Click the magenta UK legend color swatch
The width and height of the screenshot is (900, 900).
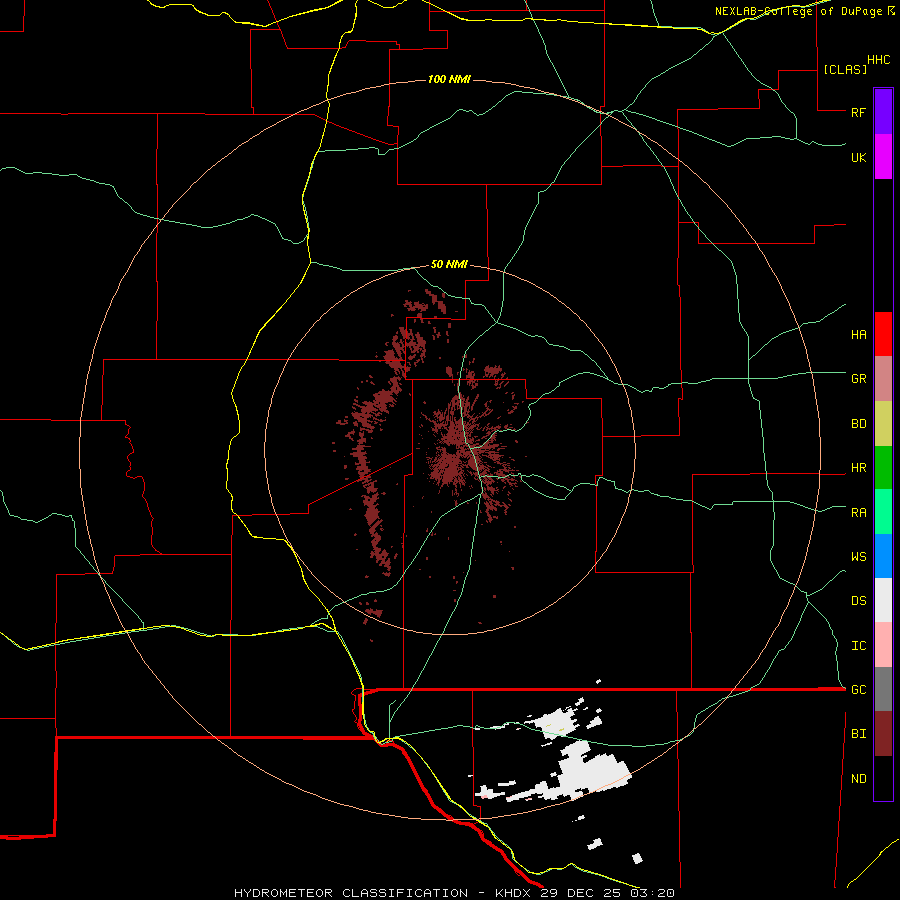tap(883, 157)
